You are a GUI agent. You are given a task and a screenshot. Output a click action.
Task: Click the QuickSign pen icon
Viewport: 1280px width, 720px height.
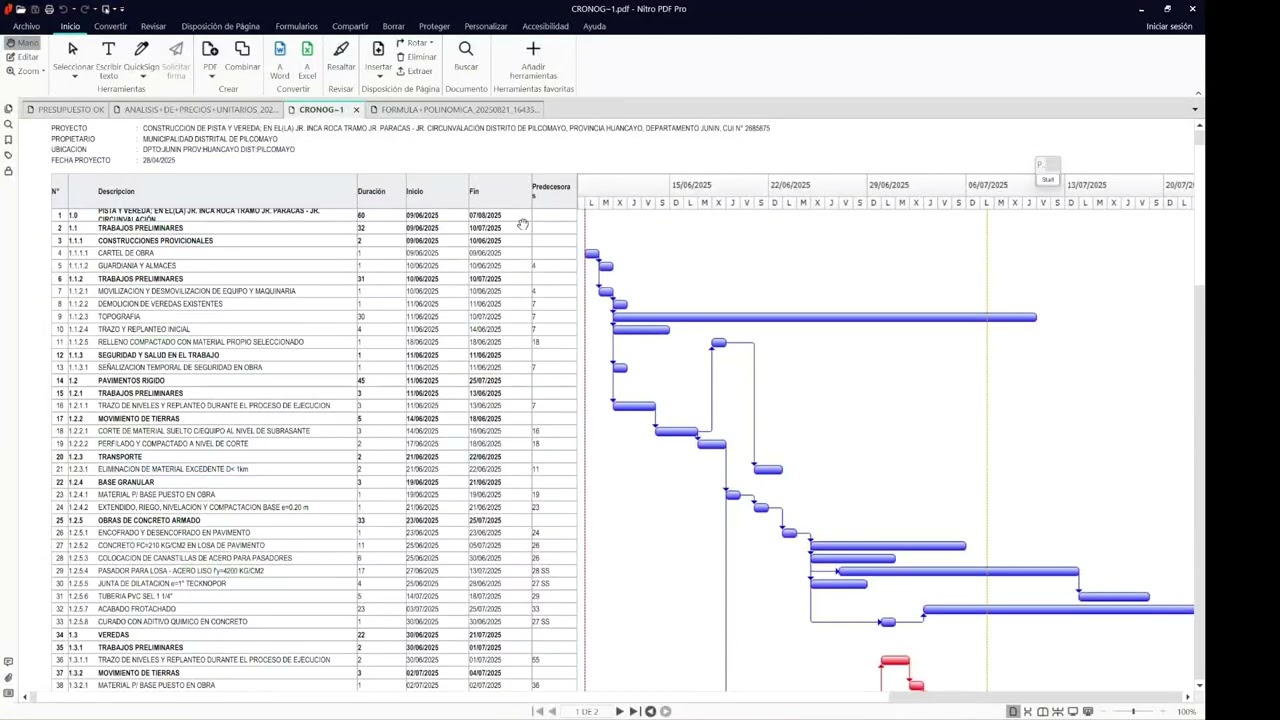click(141, 49)
